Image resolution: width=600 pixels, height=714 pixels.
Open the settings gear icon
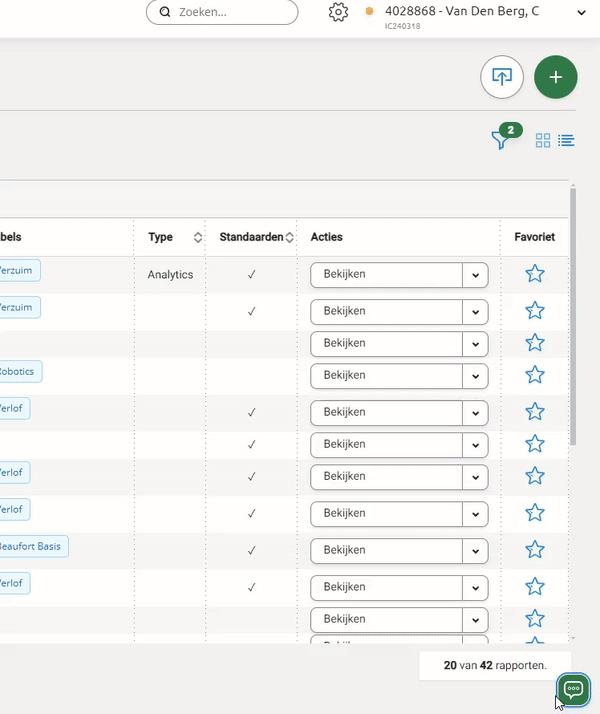pos(338,12)
